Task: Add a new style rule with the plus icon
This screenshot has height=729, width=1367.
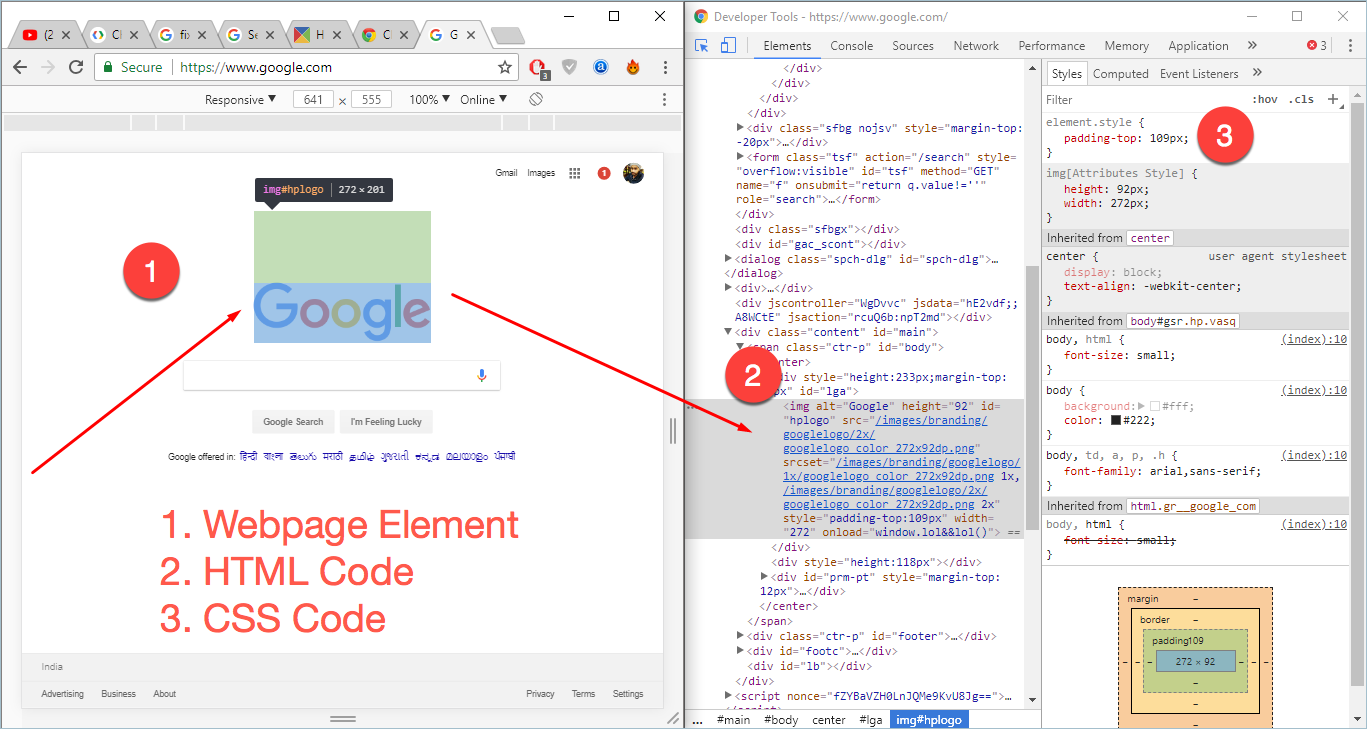Action: click(1332, 99)
